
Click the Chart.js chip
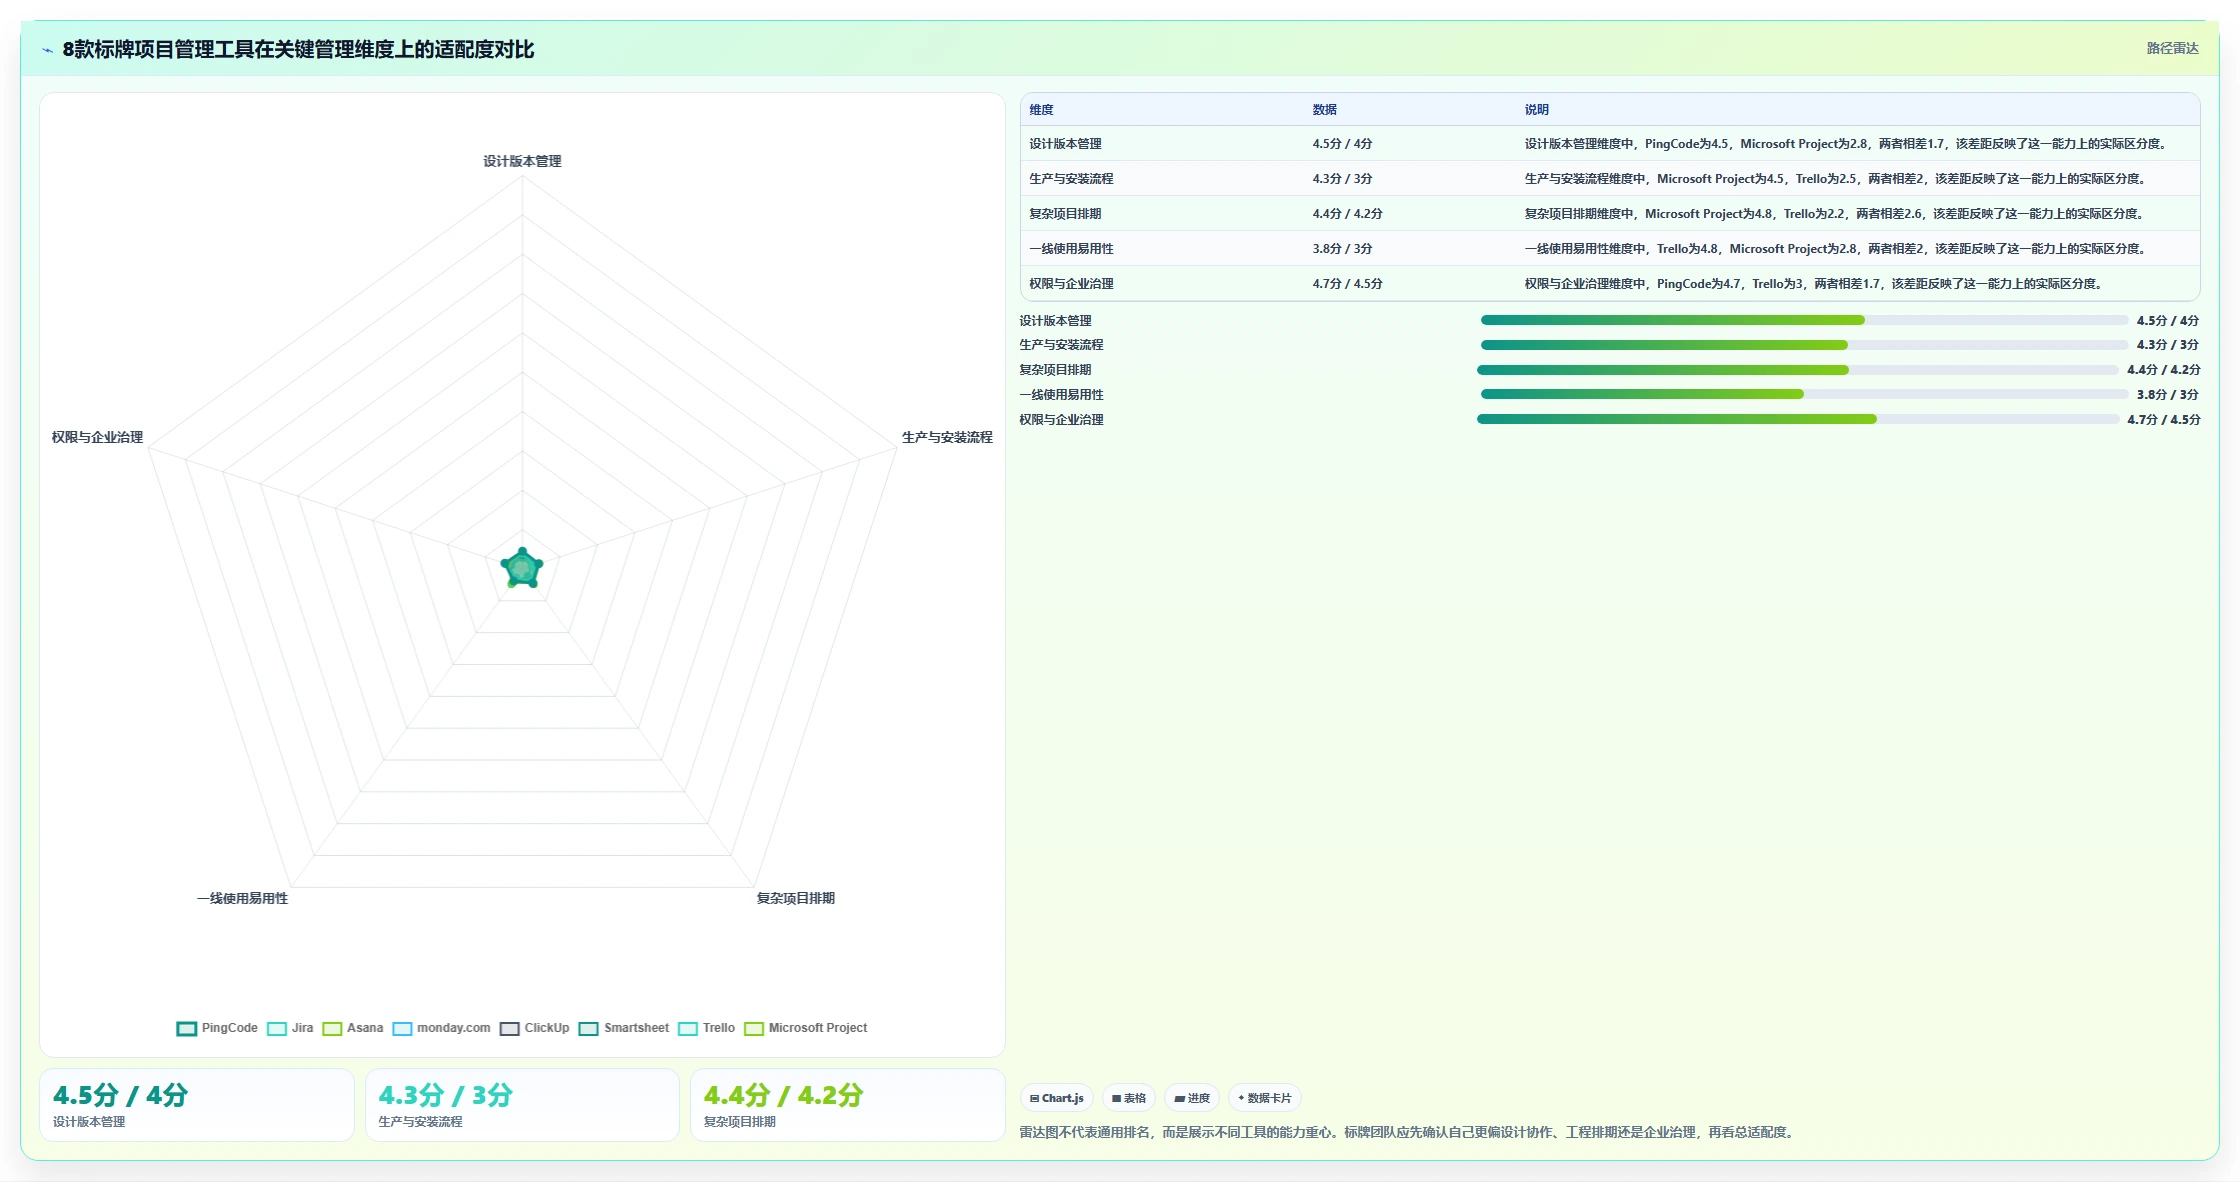1057,1098
